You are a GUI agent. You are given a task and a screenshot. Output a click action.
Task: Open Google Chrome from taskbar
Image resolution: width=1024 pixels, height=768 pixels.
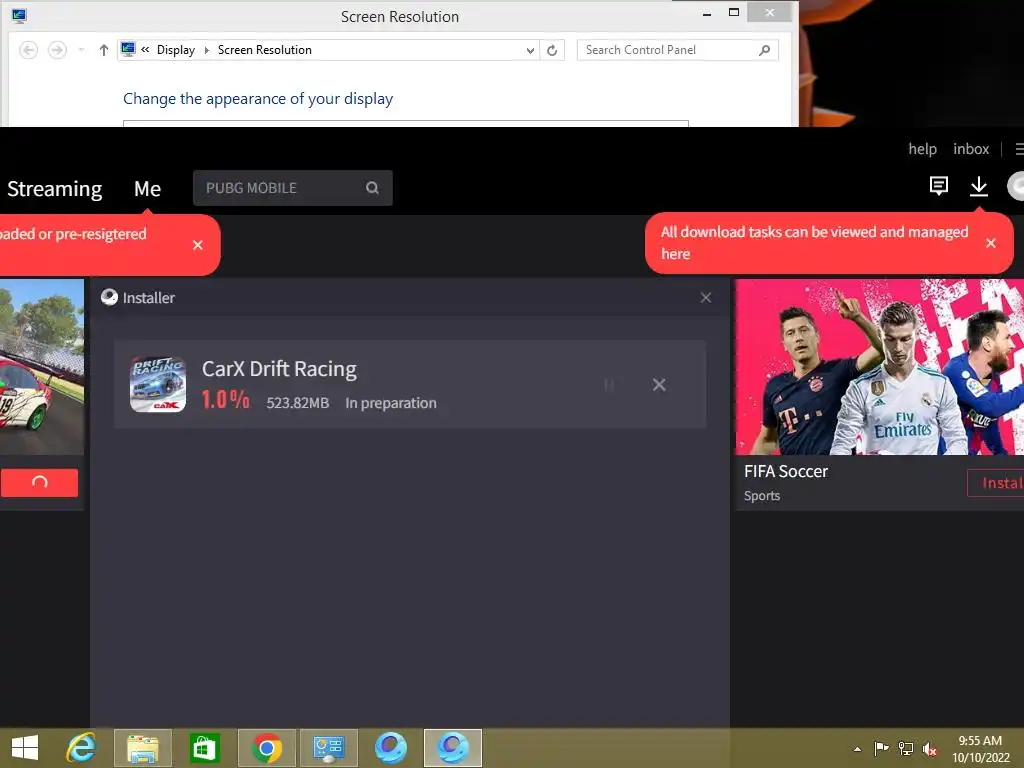tap(266, 748)
